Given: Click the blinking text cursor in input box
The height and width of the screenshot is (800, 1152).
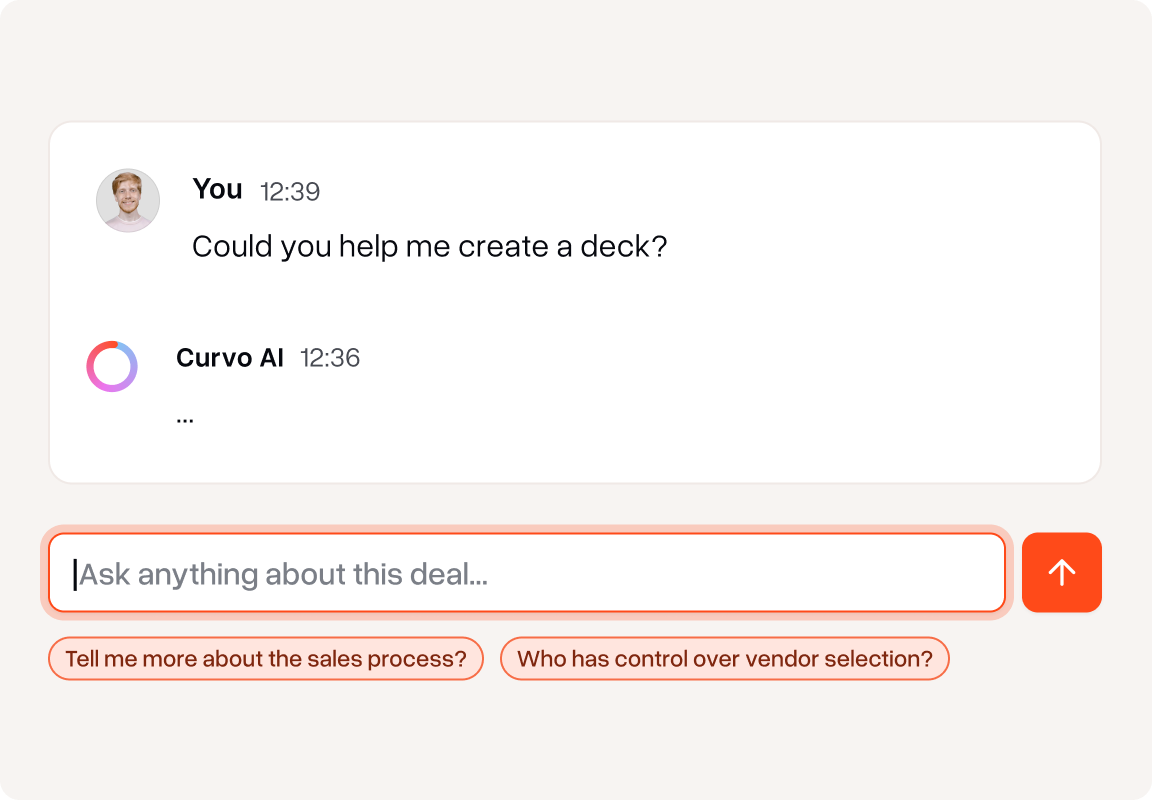Looking at the screenshot, I should point(74,574).
